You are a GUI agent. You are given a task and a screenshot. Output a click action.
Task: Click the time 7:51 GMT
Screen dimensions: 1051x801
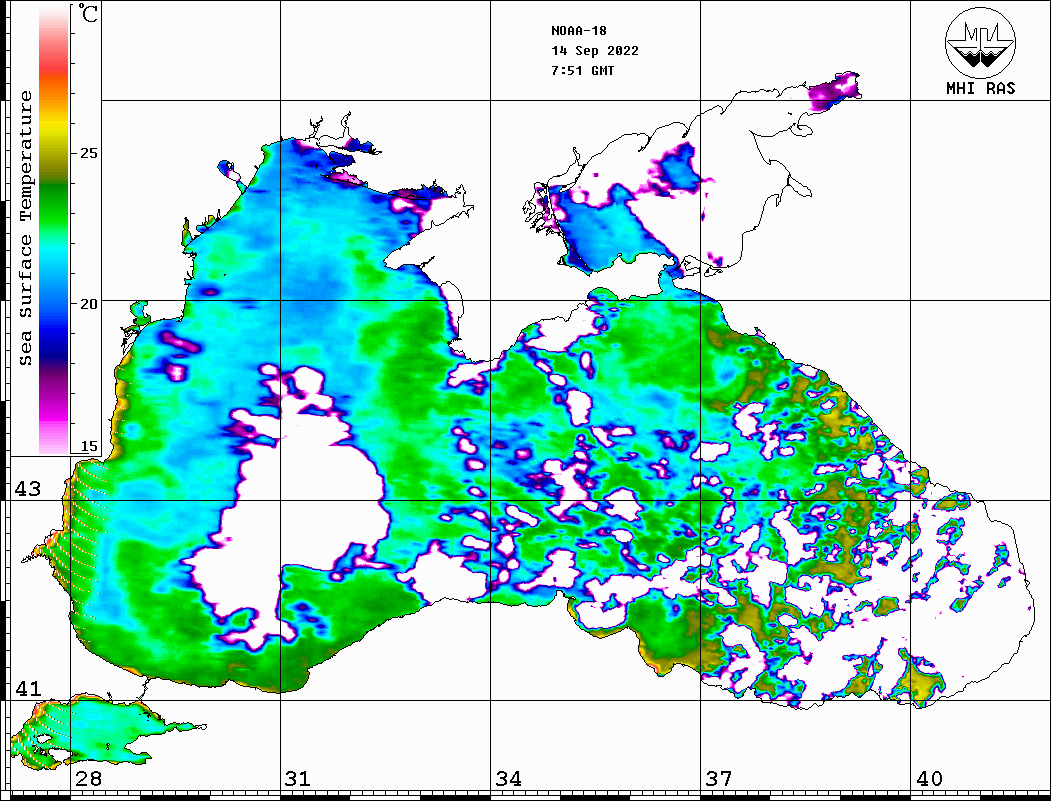click(x=582, y=70)
